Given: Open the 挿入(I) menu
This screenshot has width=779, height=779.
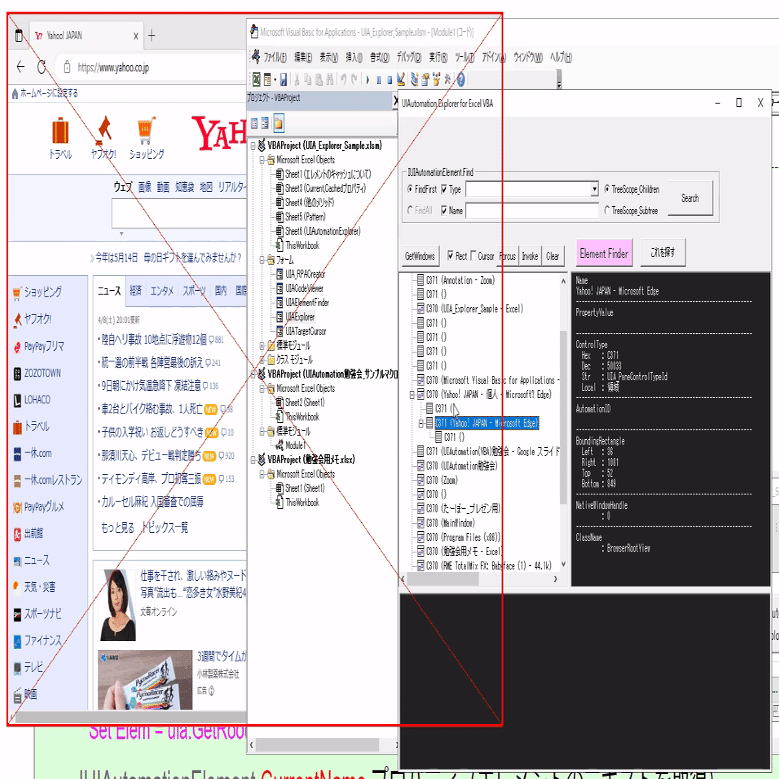Looking at the screenshot, I should coord(354,58).
